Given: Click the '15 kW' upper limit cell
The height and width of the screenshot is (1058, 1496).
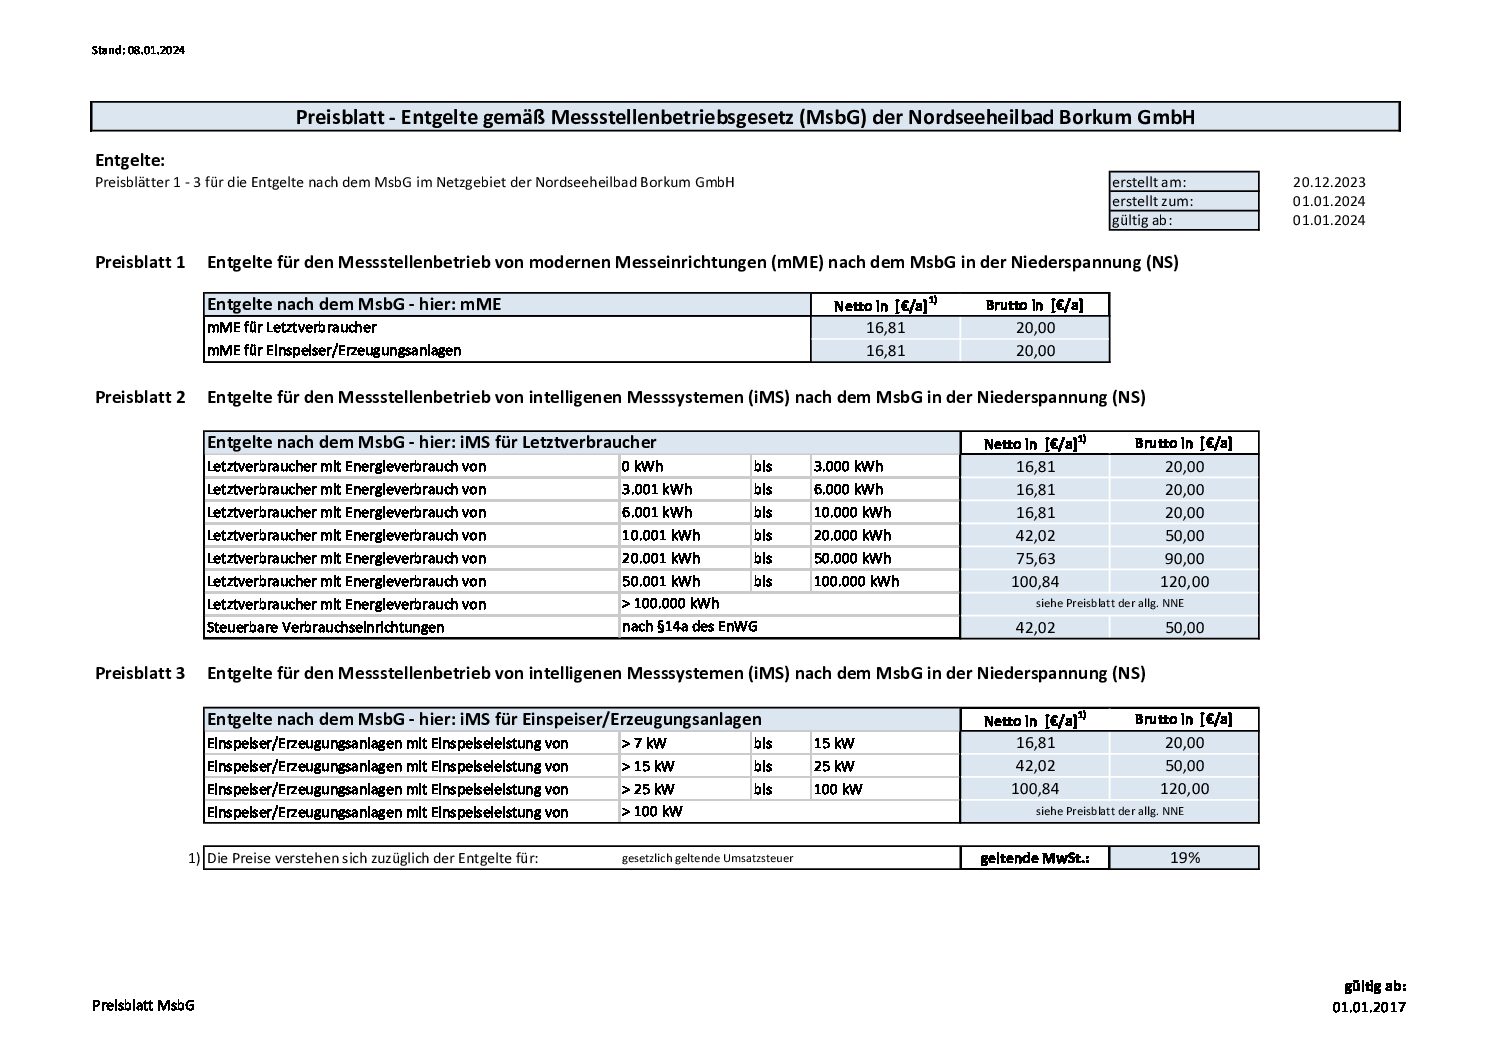Looking at the screenshot, I should tap(885, 743).
